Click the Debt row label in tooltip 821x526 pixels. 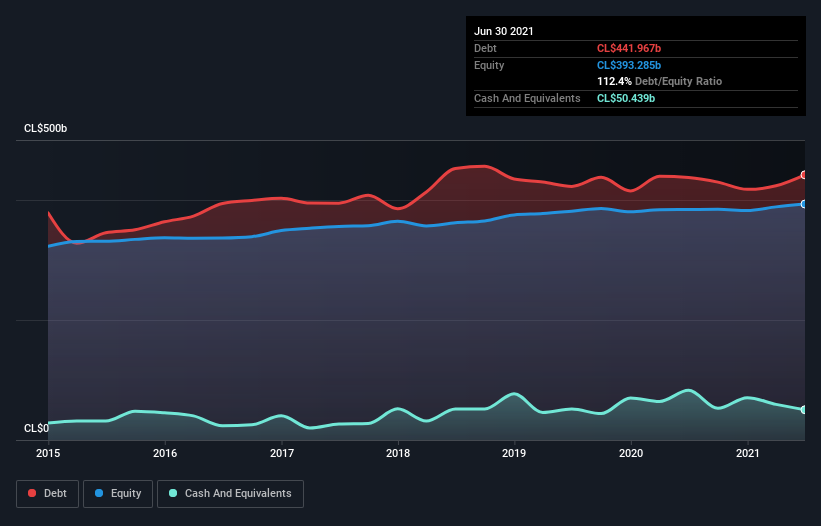[485, 48]
